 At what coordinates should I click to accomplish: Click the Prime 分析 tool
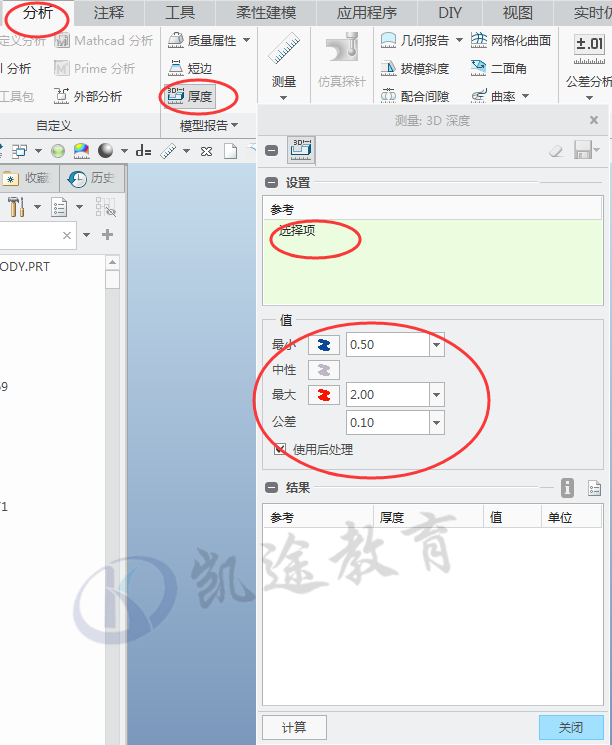[95, 68]
